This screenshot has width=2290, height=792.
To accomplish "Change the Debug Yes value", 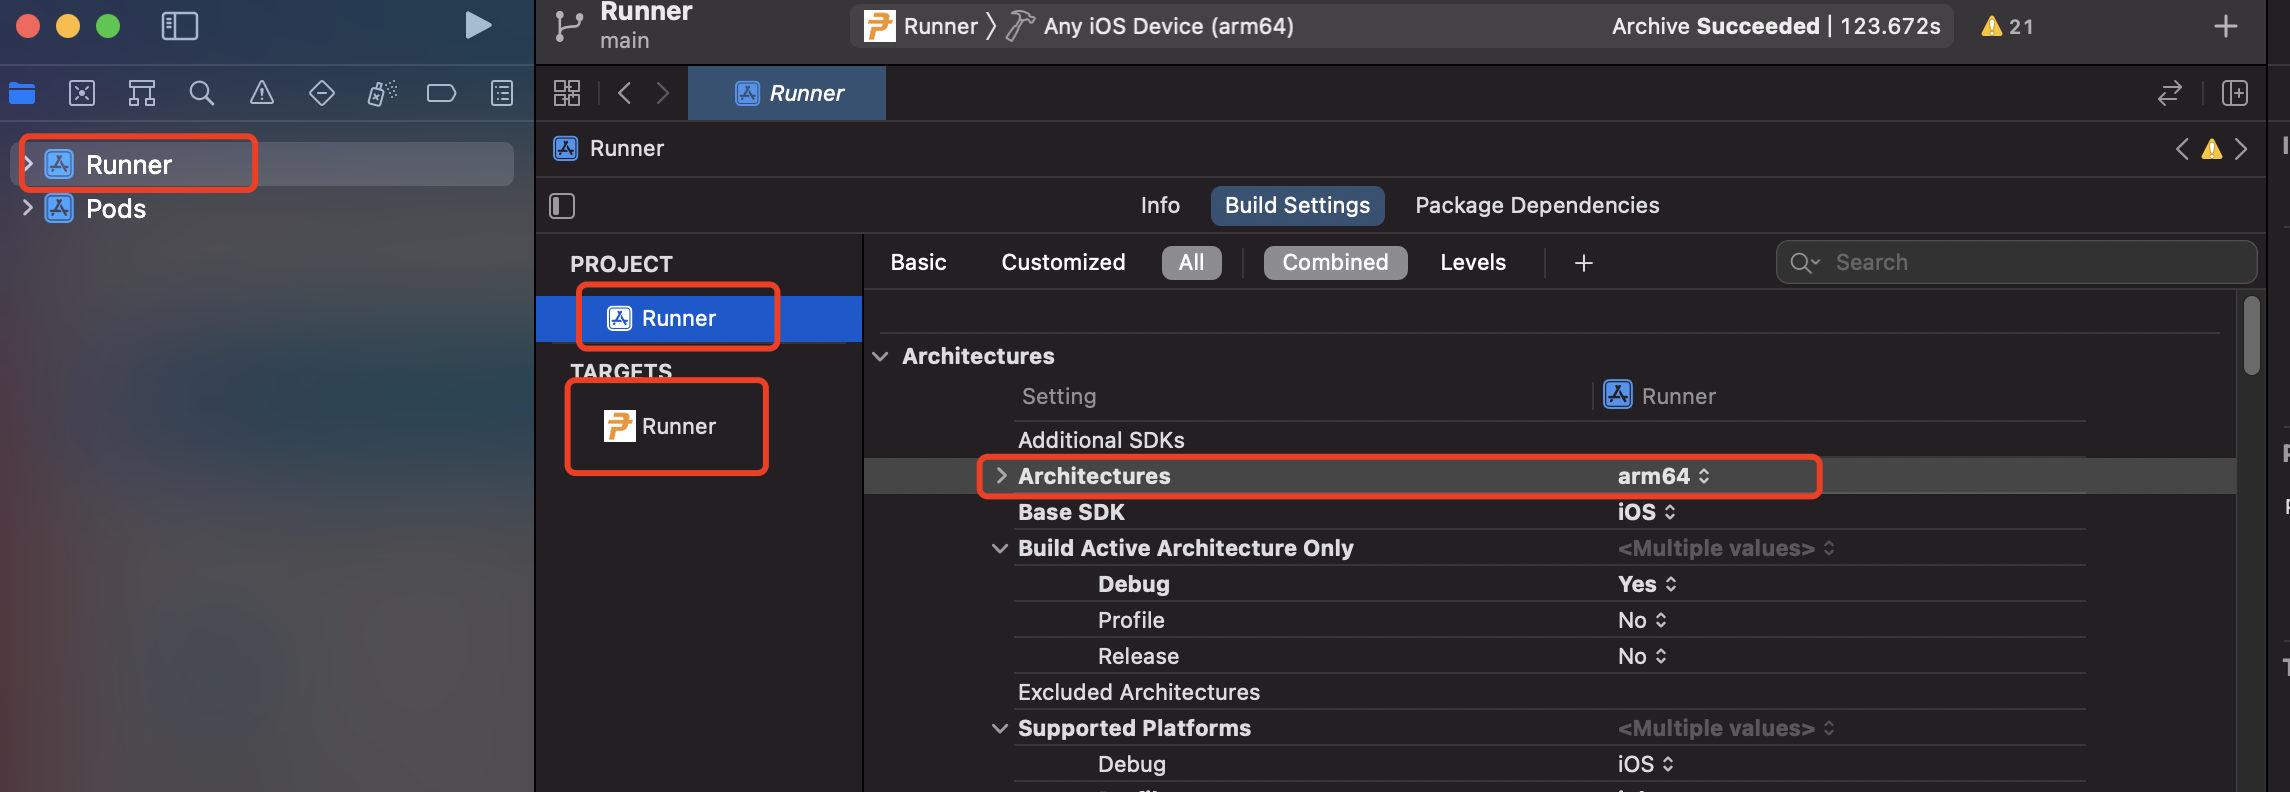I will 1647,584.
